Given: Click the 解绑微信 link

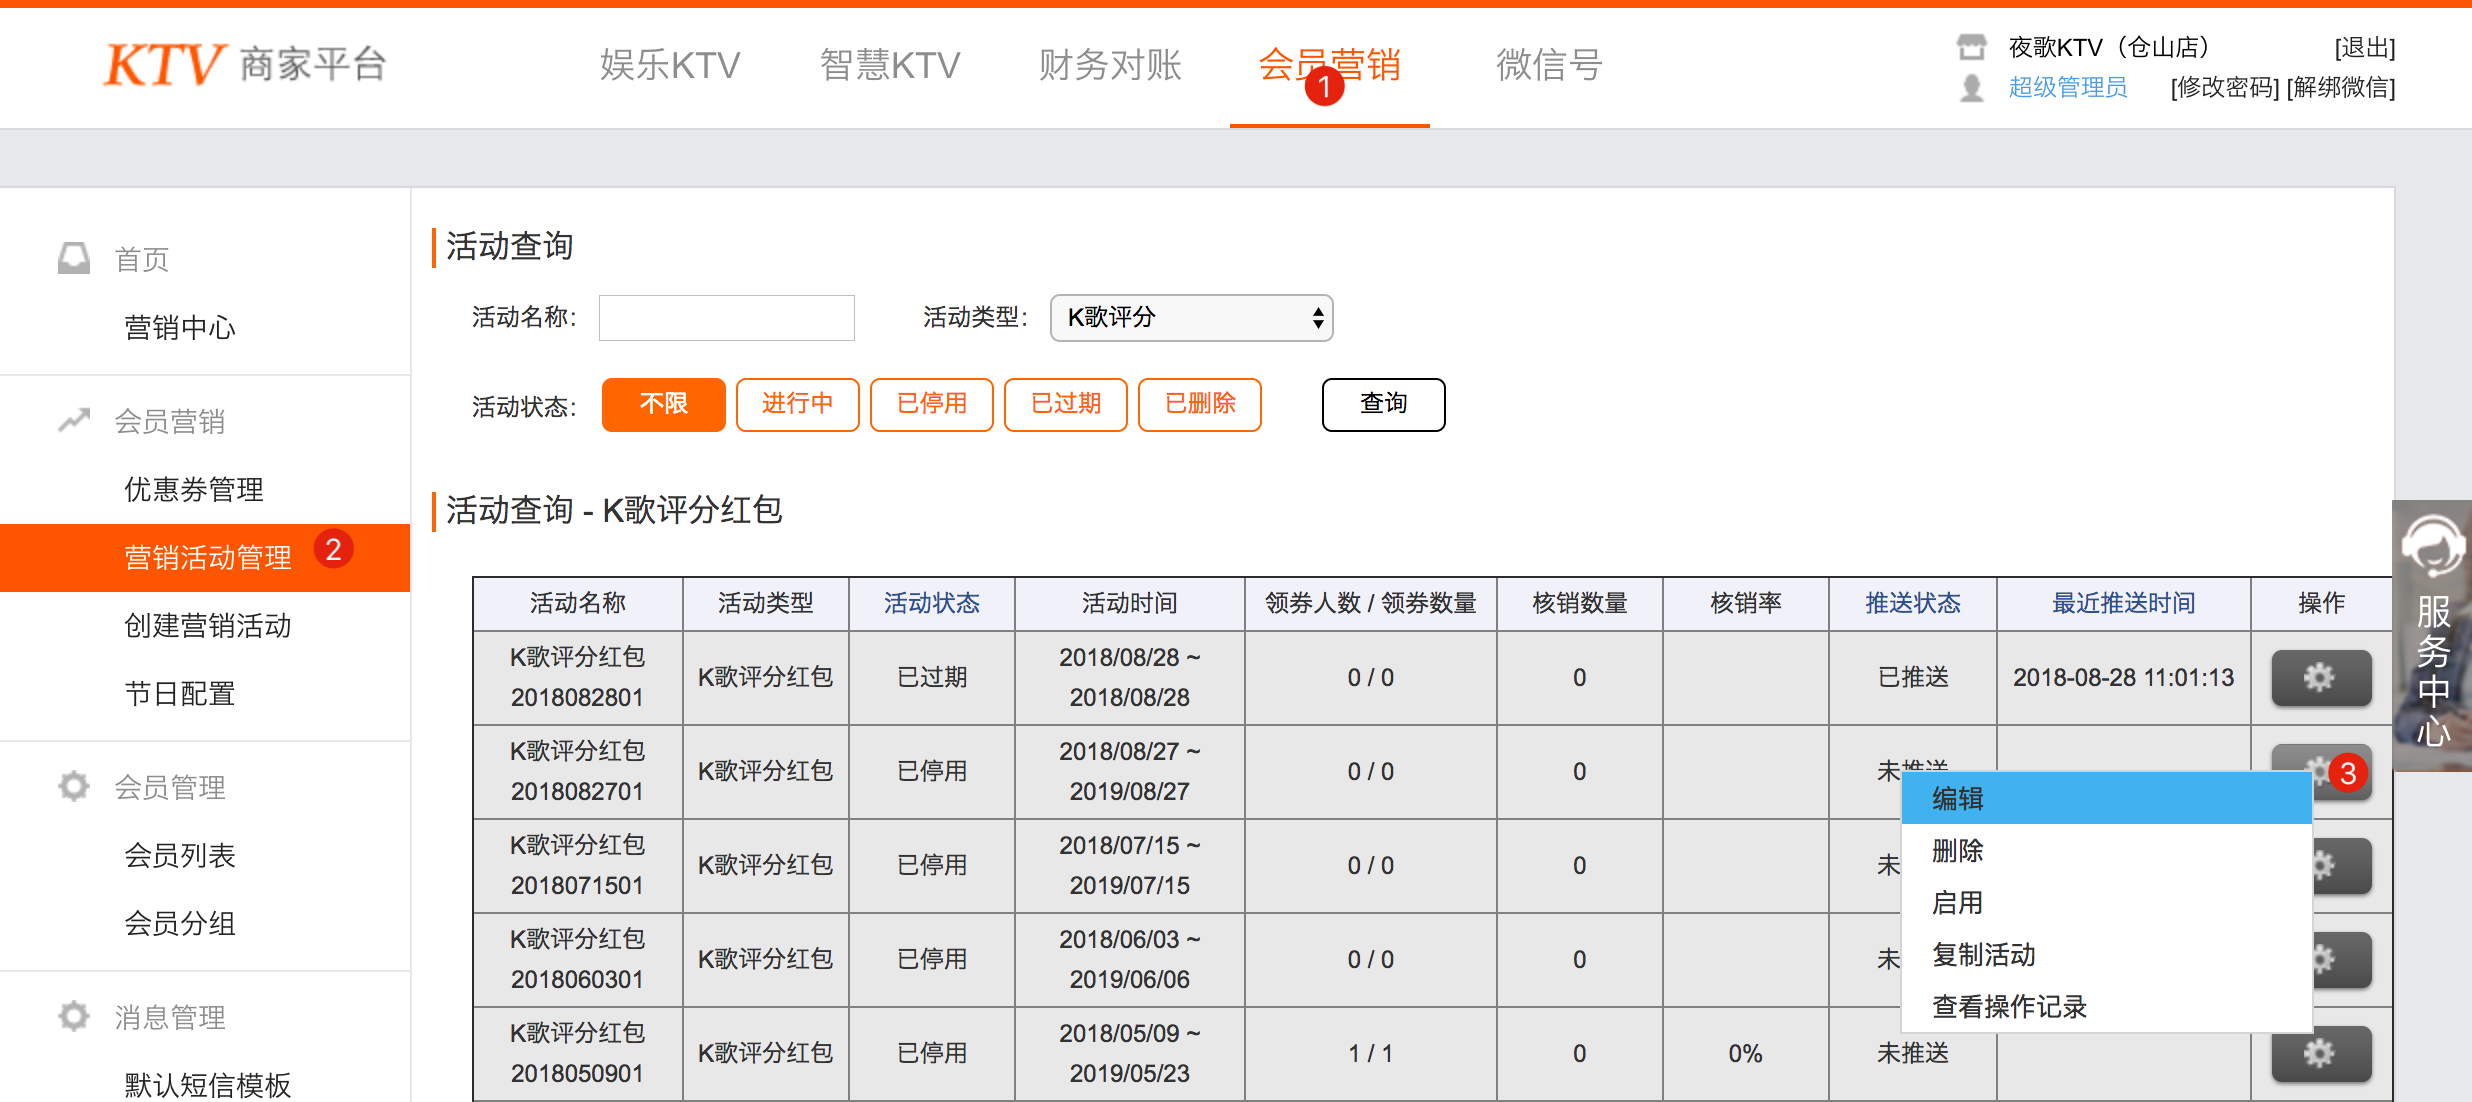Looking at the screenshot, I should tap(2341, 88).
